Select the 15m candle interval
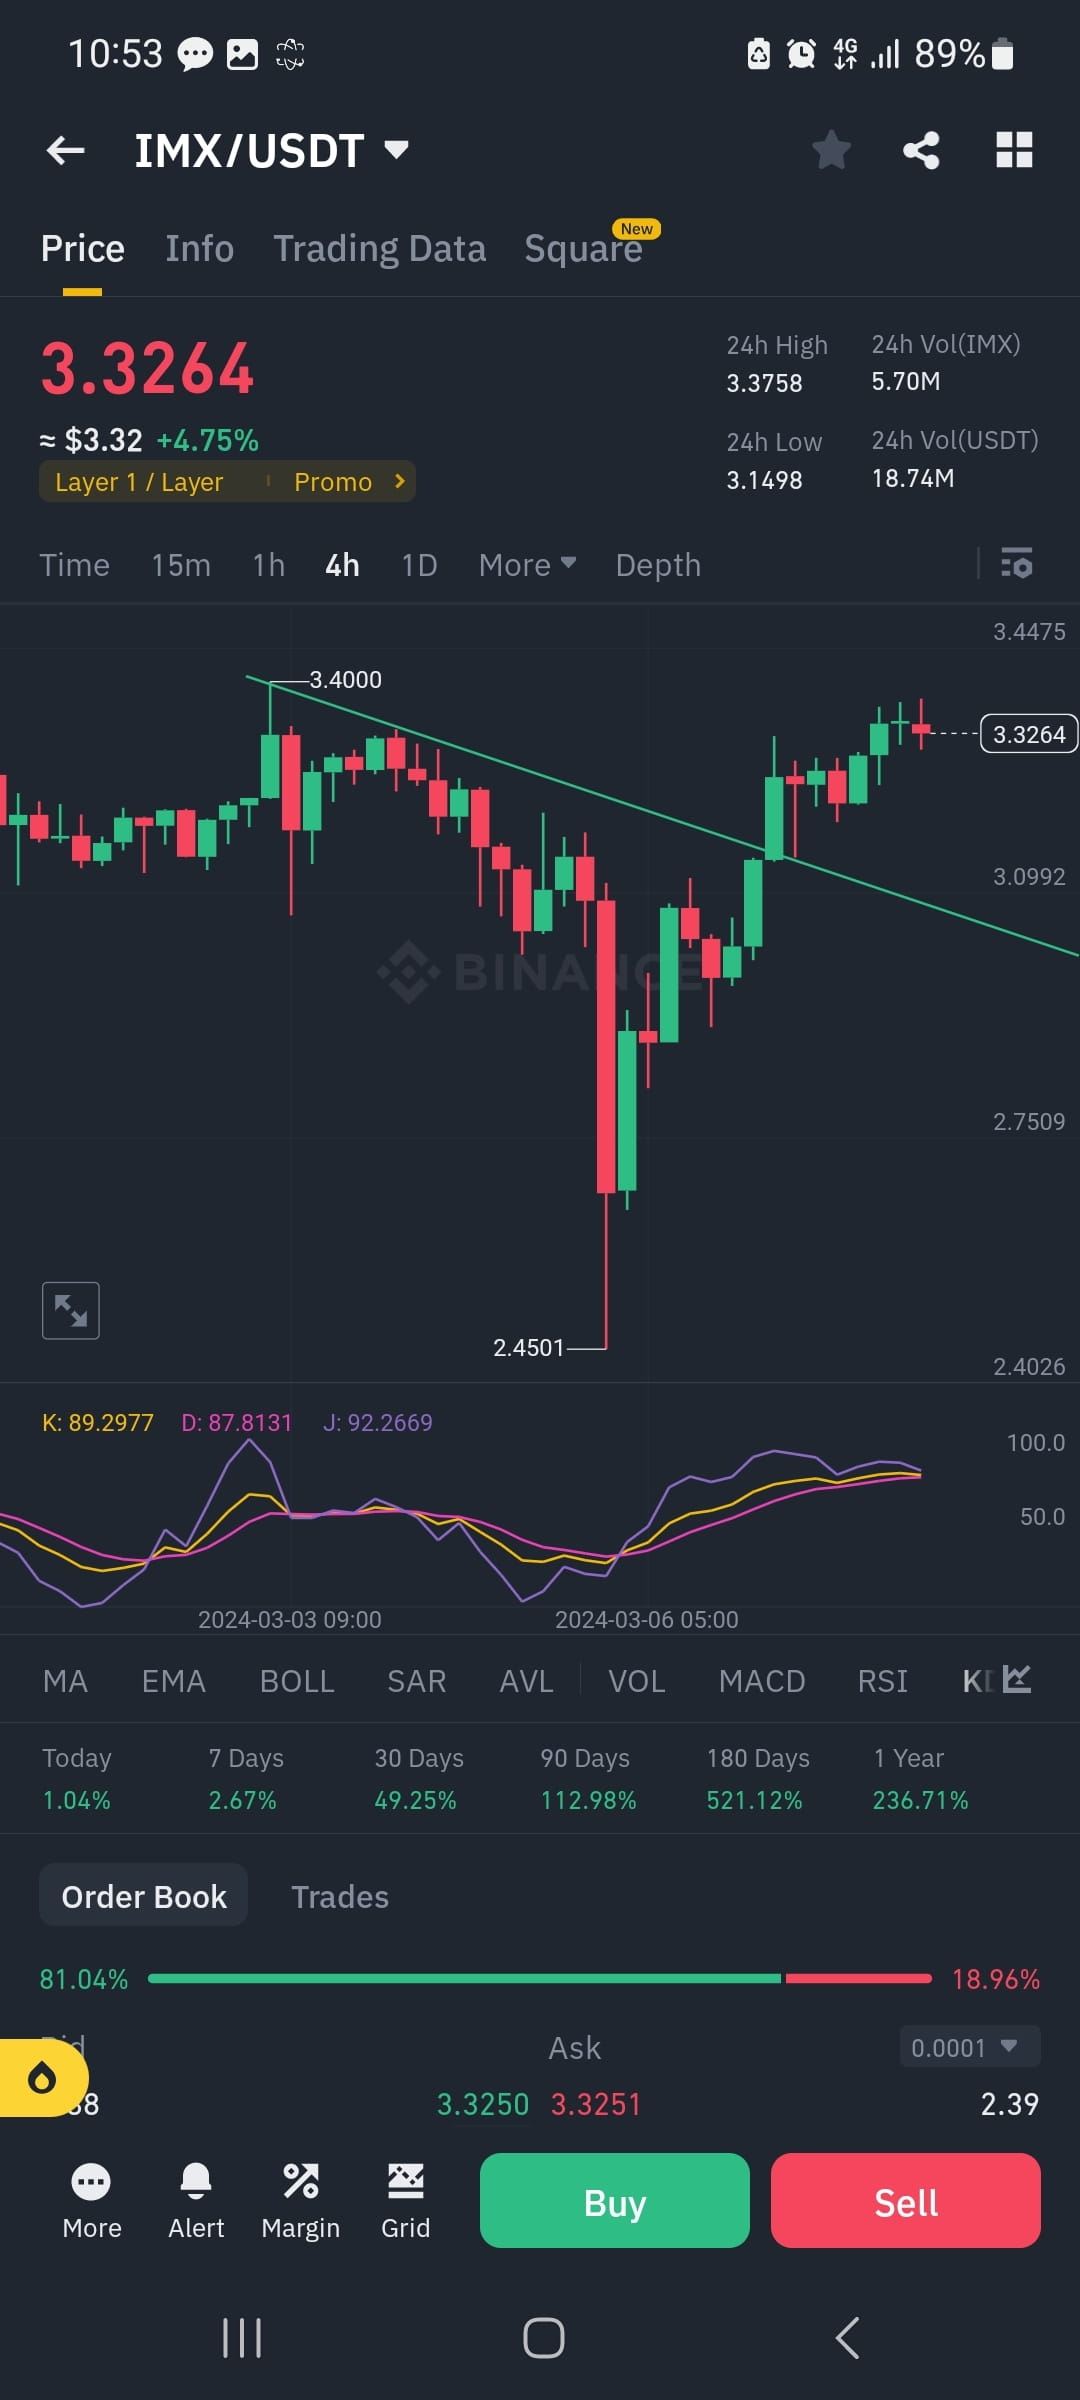This screenshot has width=1080, height=2400. pos(180,565)
